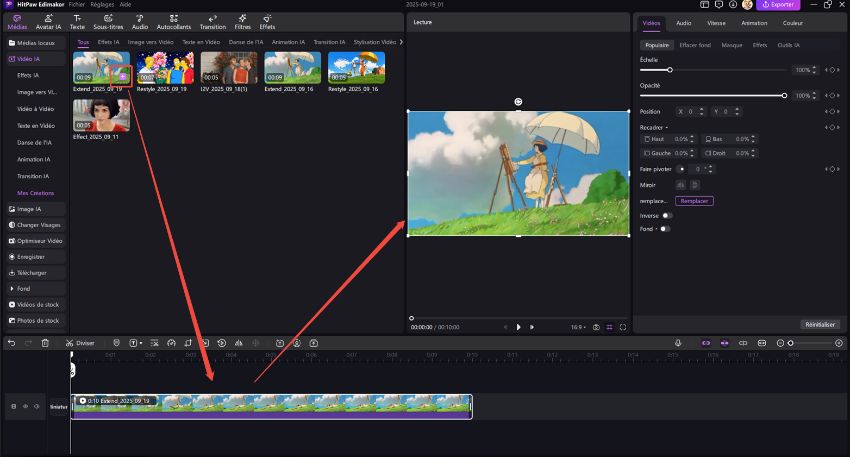Open the Avatar IA tool
Image resolution: width=850 pixels, height=457 pixels.
pyautogui.click(x=48, y=22)
